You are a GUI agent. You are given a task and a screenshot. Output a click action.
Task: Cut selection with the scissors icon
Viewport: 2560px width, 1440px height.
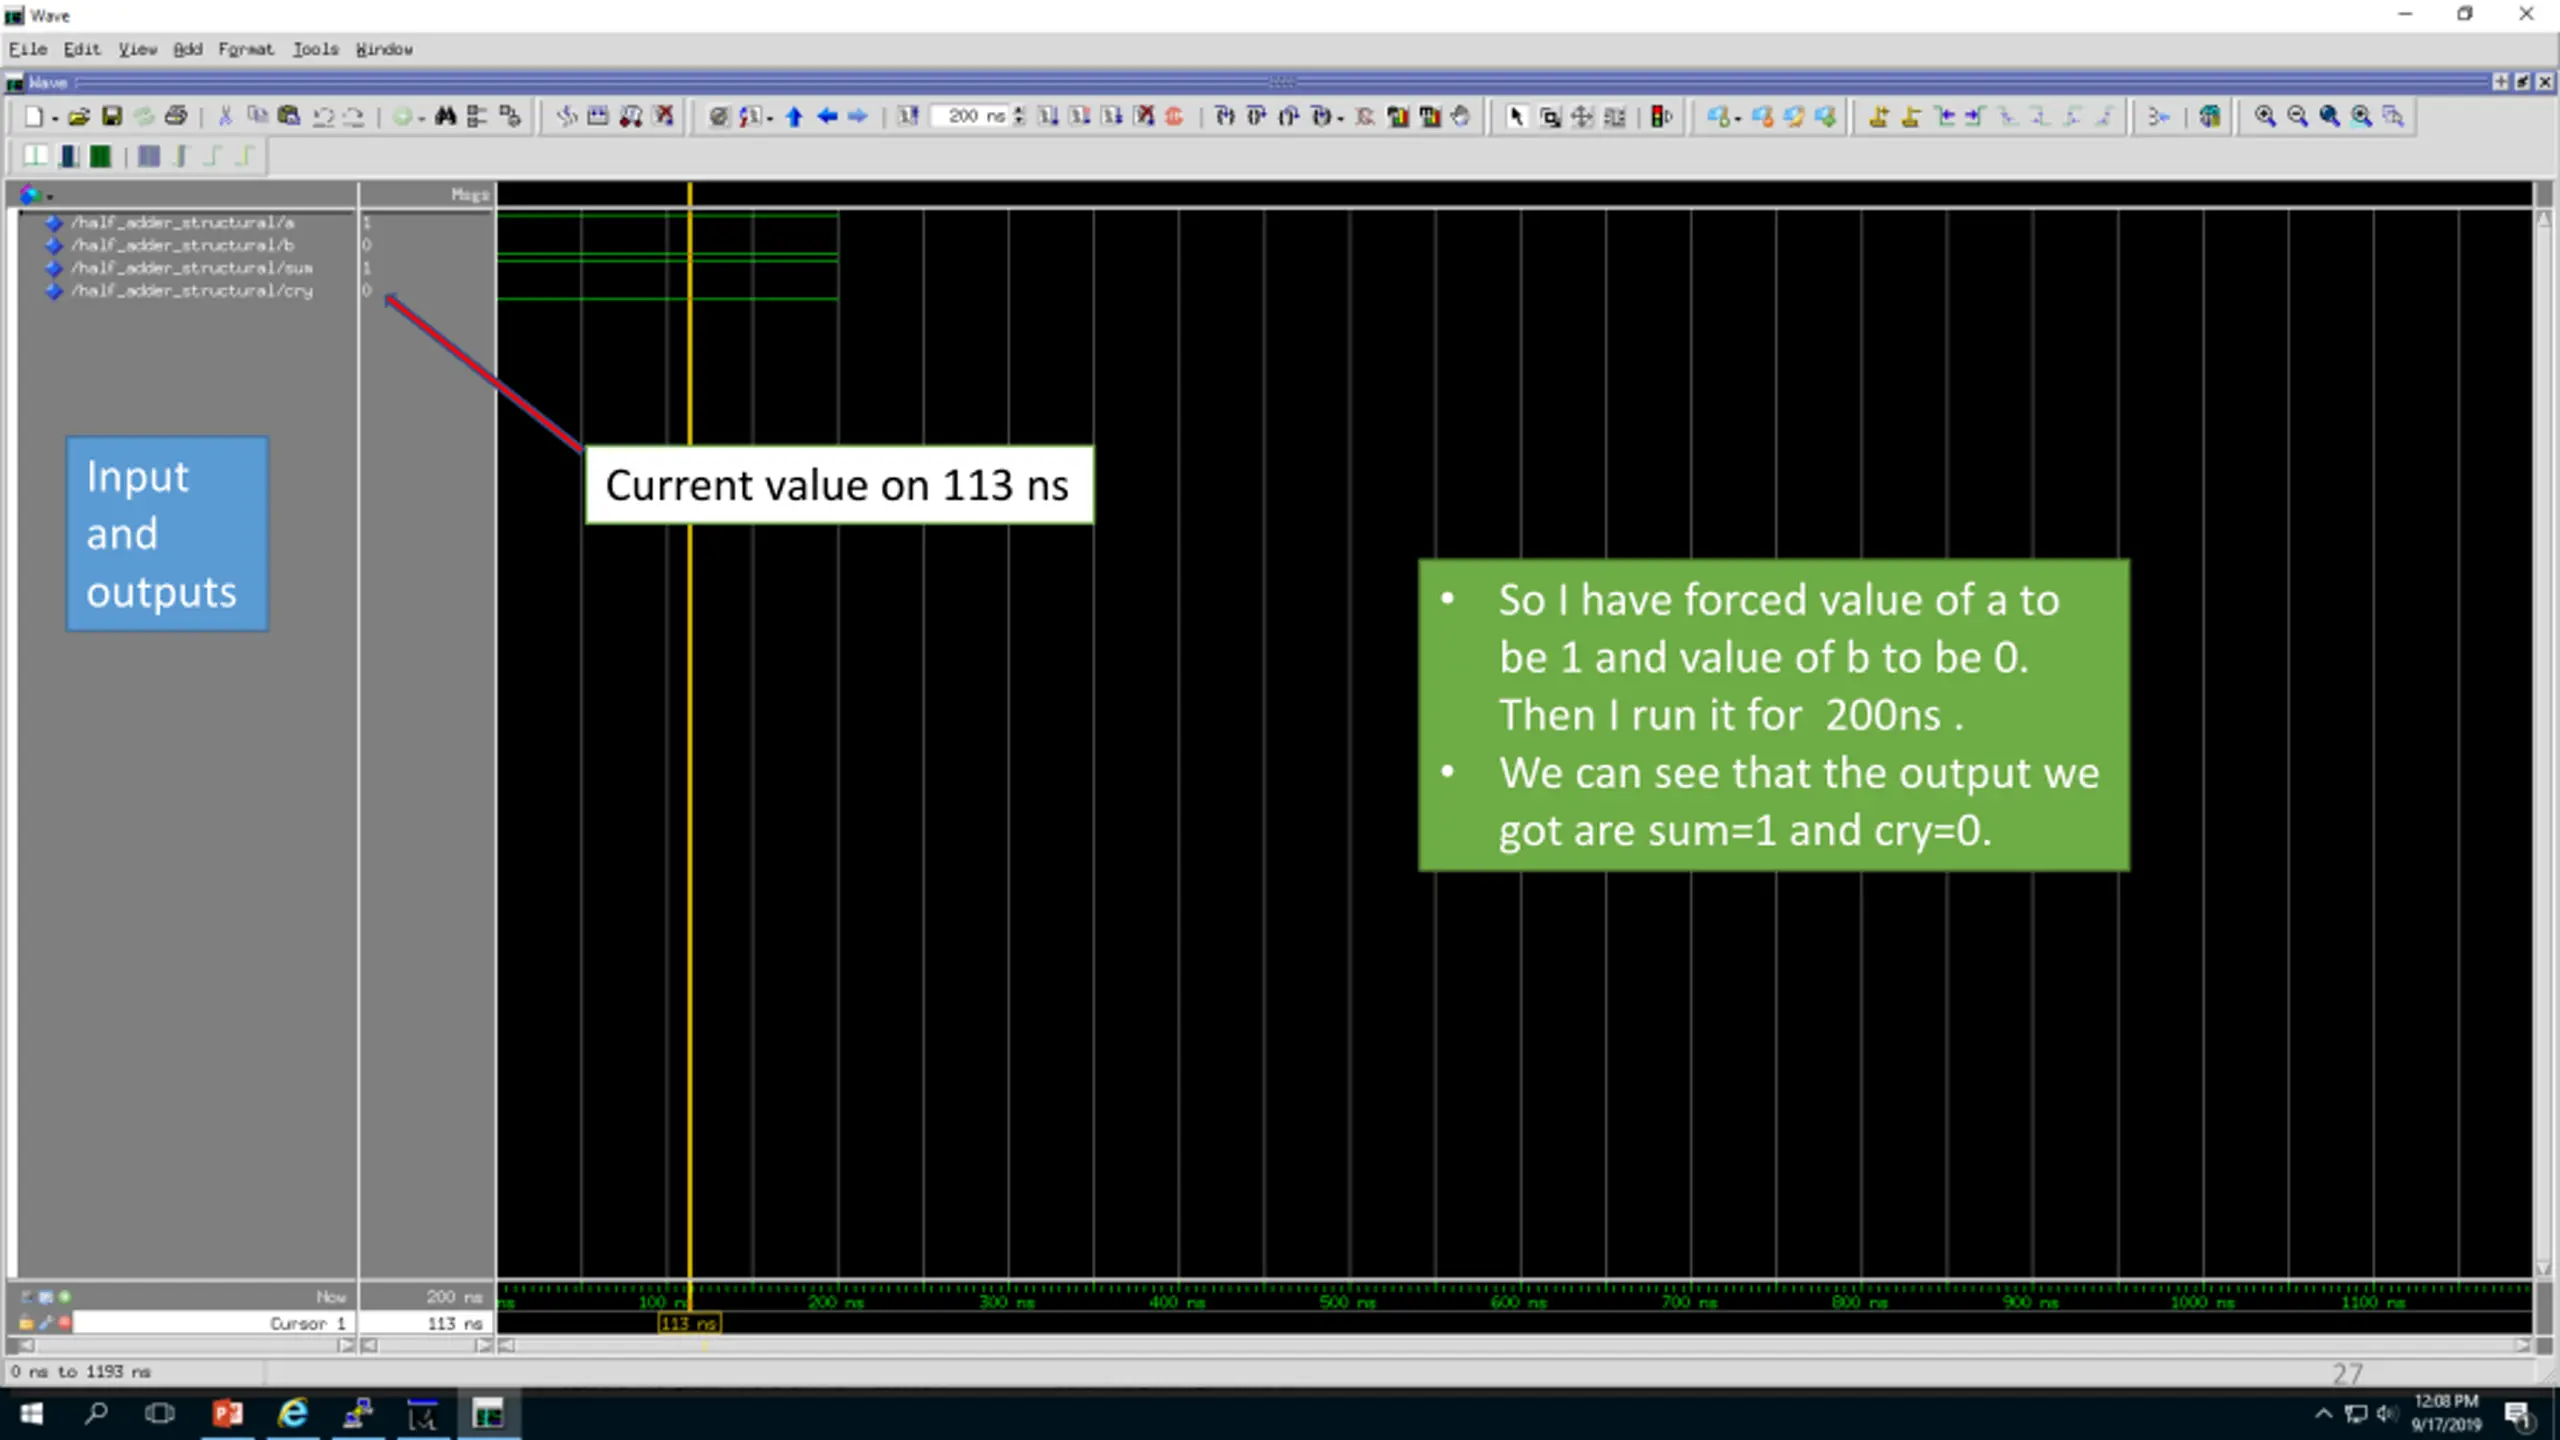pyautogui.click(x=225, y=117)
